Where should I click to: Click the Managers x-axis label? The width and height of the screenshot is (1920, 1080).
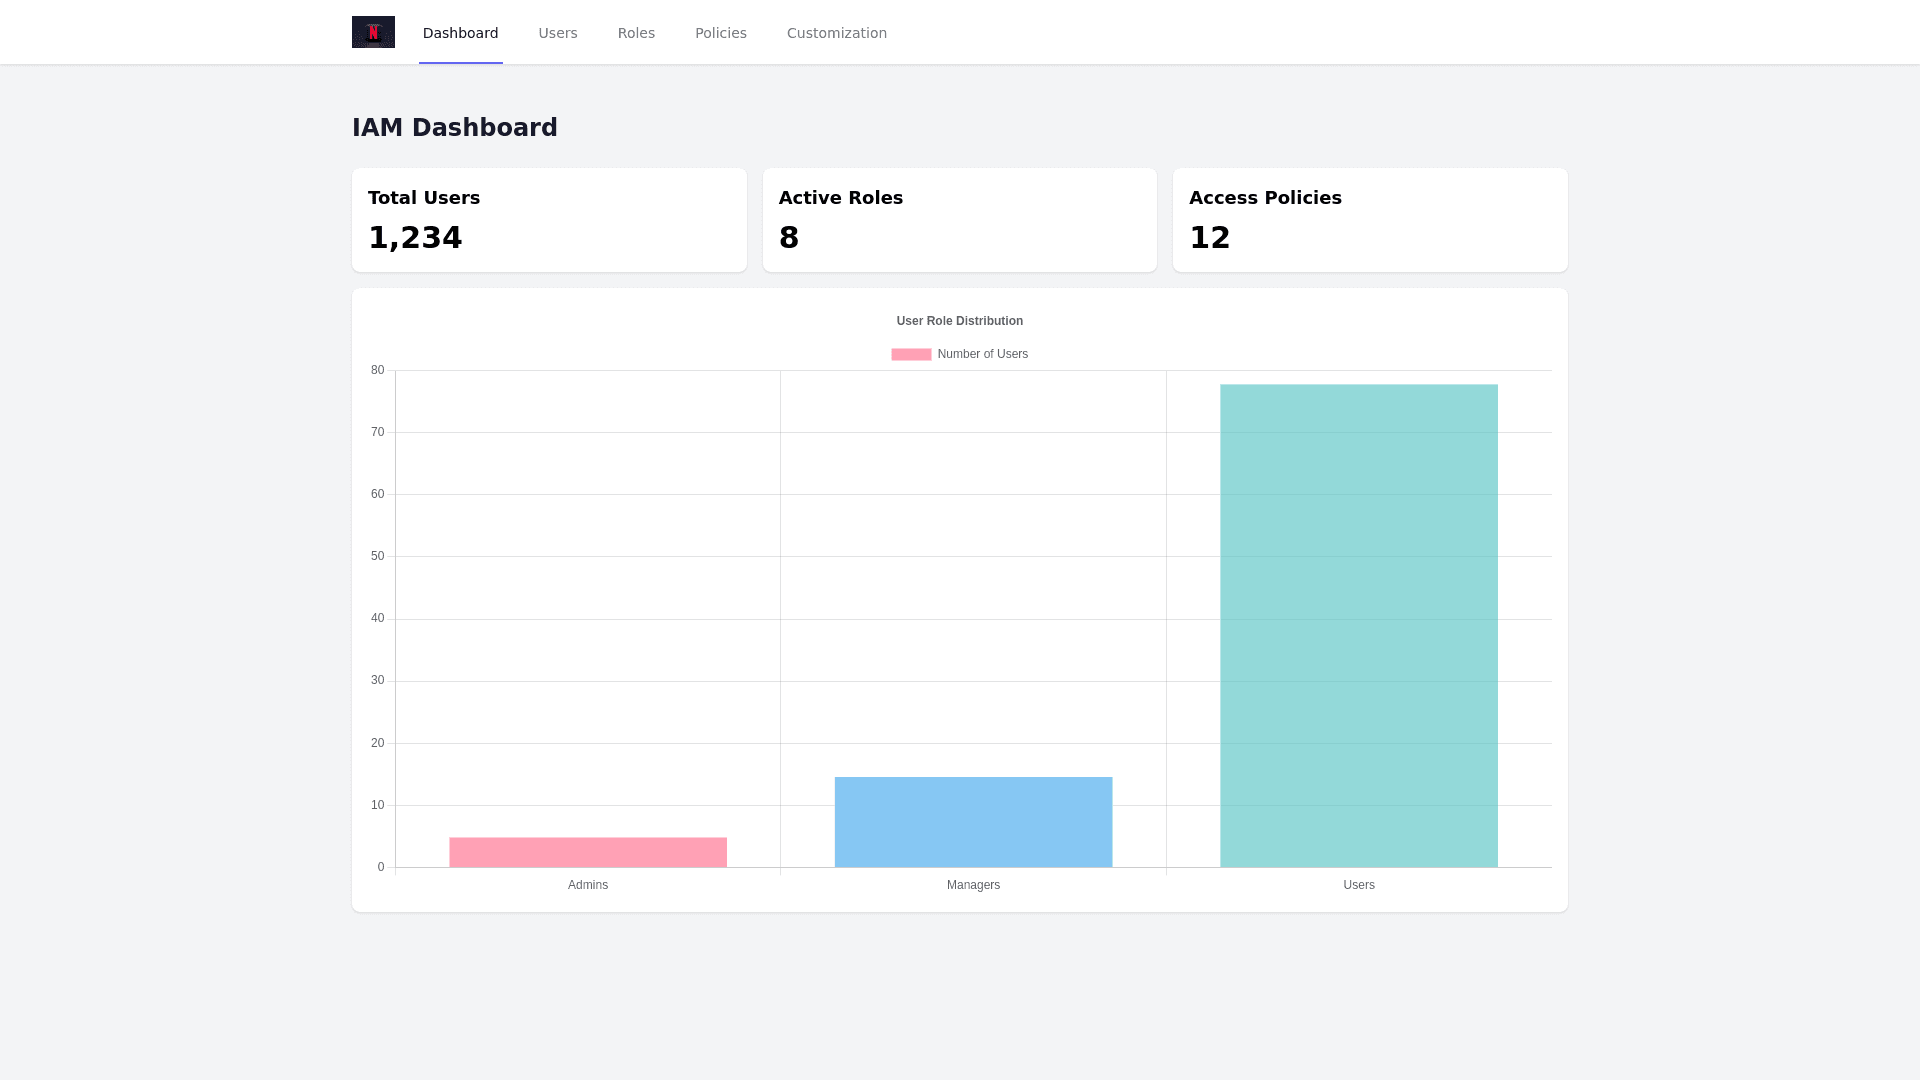tap(973, 885)
